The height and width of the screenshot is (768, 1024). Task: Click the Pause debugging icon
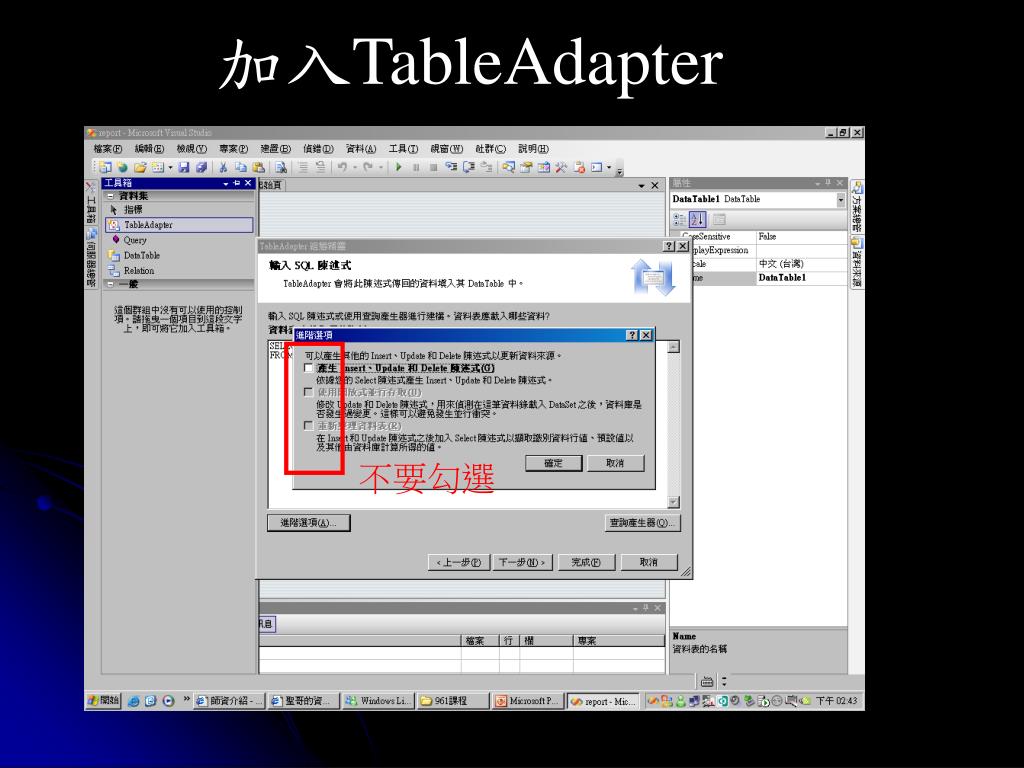416,167
